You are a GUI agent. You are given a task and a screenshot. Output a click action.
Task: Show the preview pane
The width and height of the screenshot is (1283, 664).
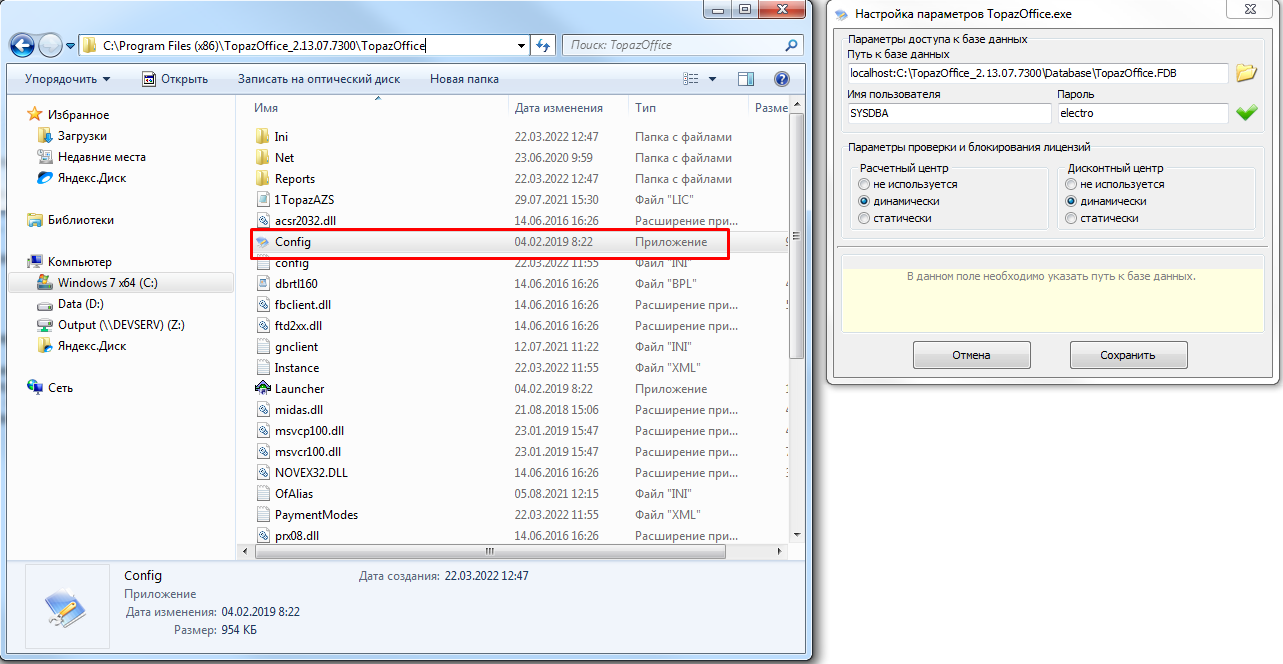point(746,79)
